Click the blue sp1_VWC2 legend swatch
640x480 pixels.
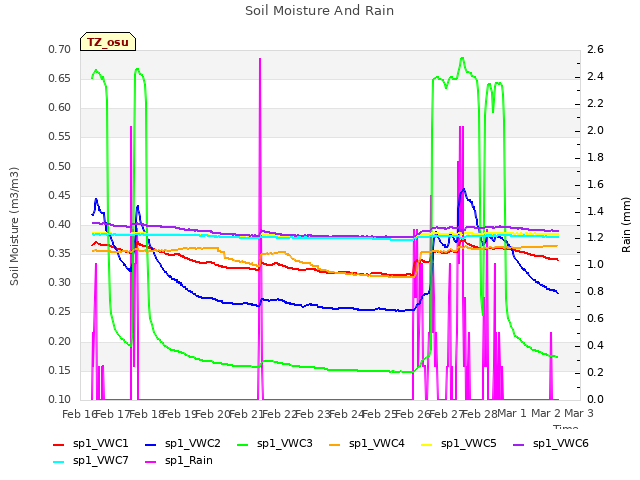[x=151, y=444]
